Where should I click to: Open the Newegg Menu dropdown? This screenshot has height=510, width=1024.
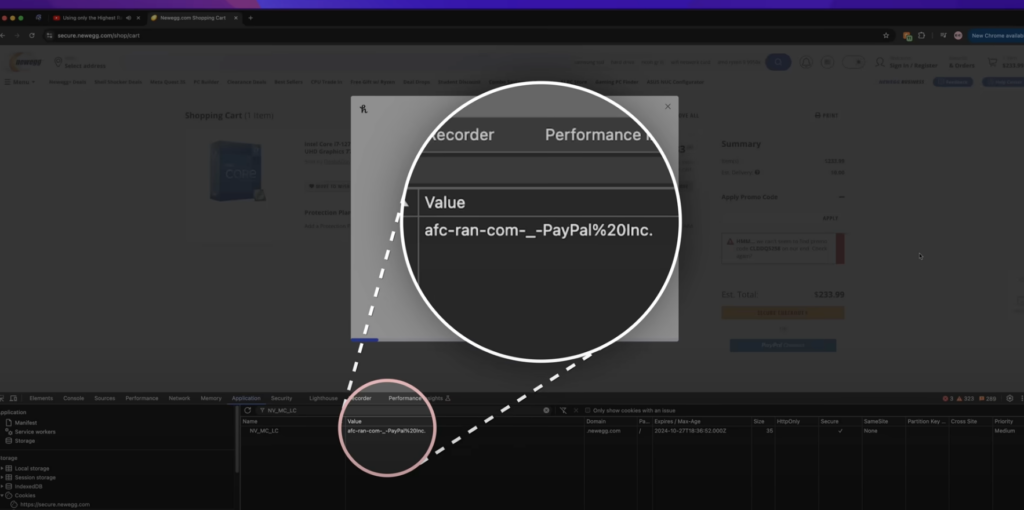(x=20, y=82)
